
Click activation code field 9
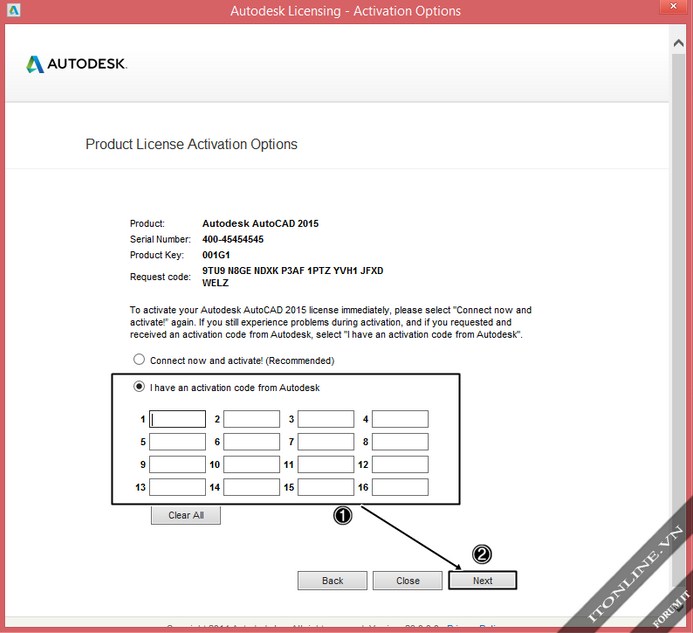click(x=177, y=465)
